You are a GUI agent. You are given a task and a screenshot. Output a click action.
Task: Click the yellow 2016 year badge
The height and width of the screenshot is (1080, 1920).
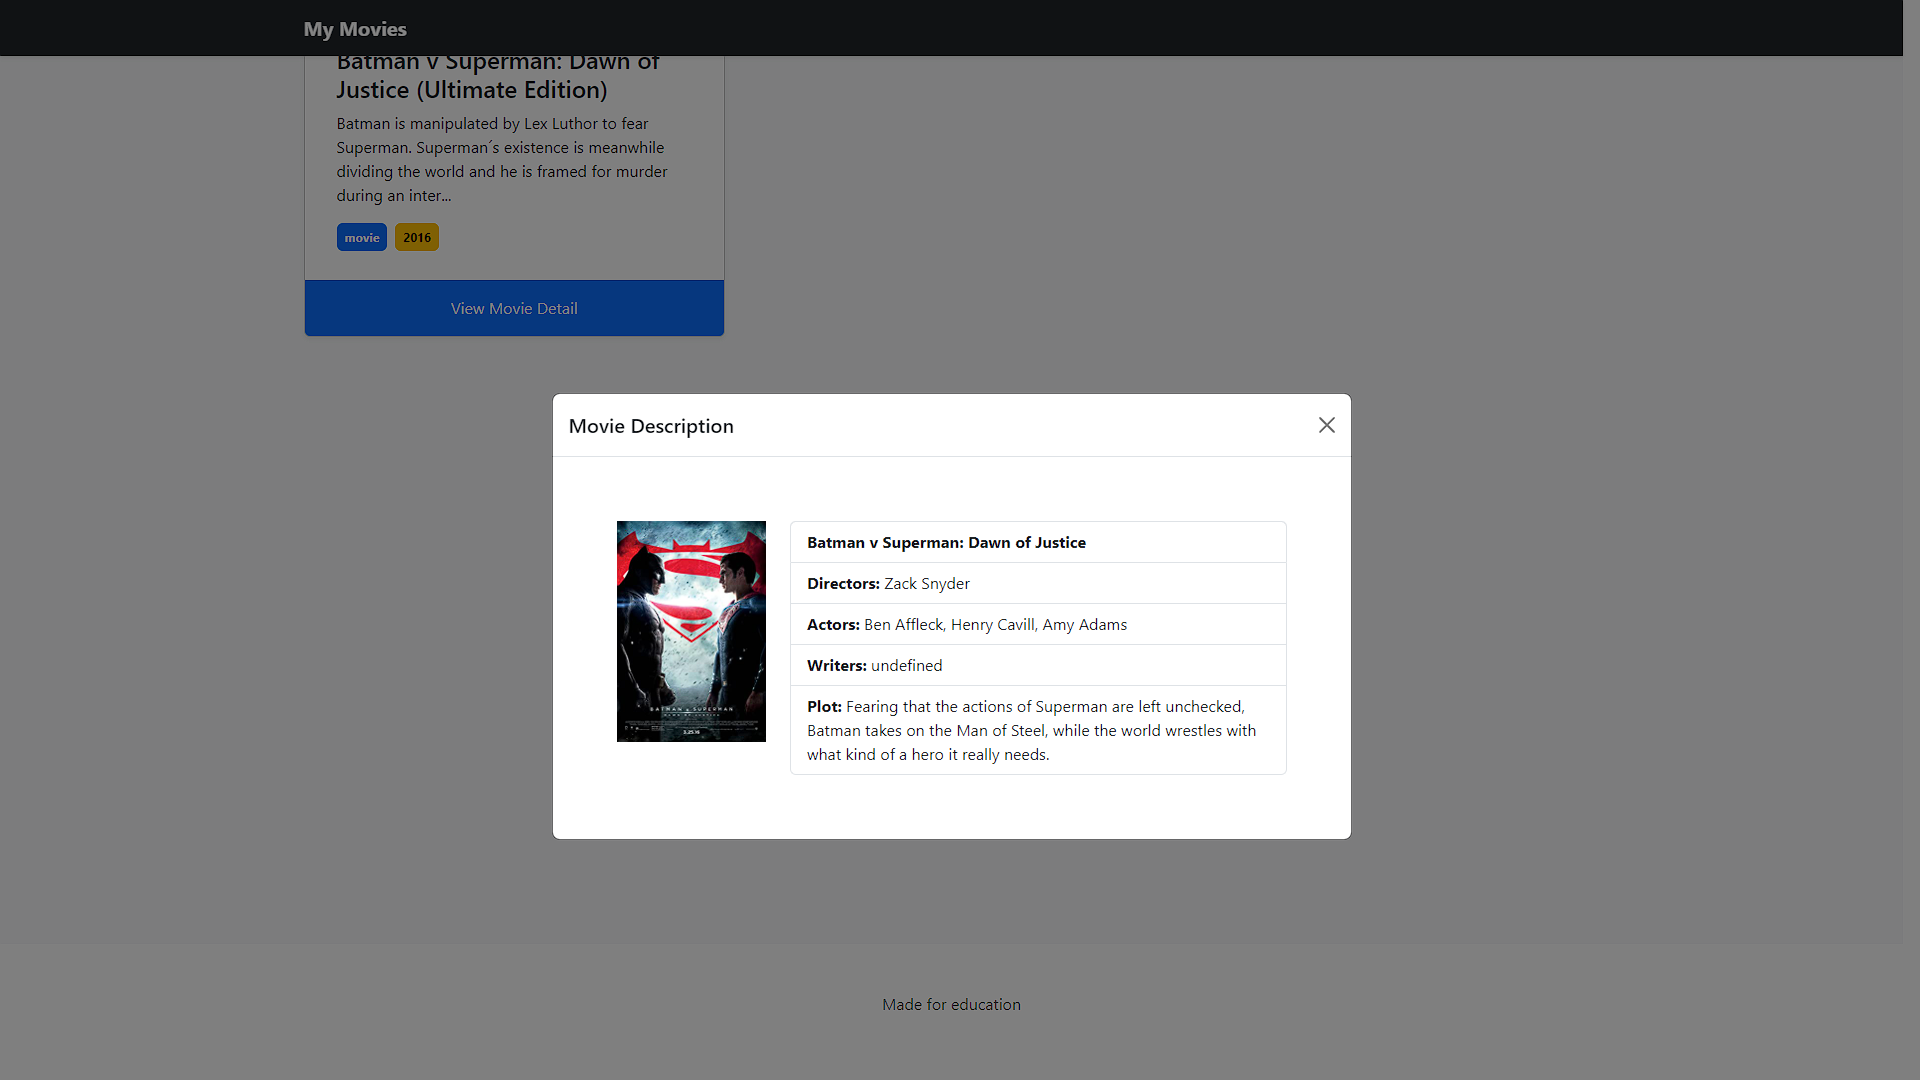[417, 238]
